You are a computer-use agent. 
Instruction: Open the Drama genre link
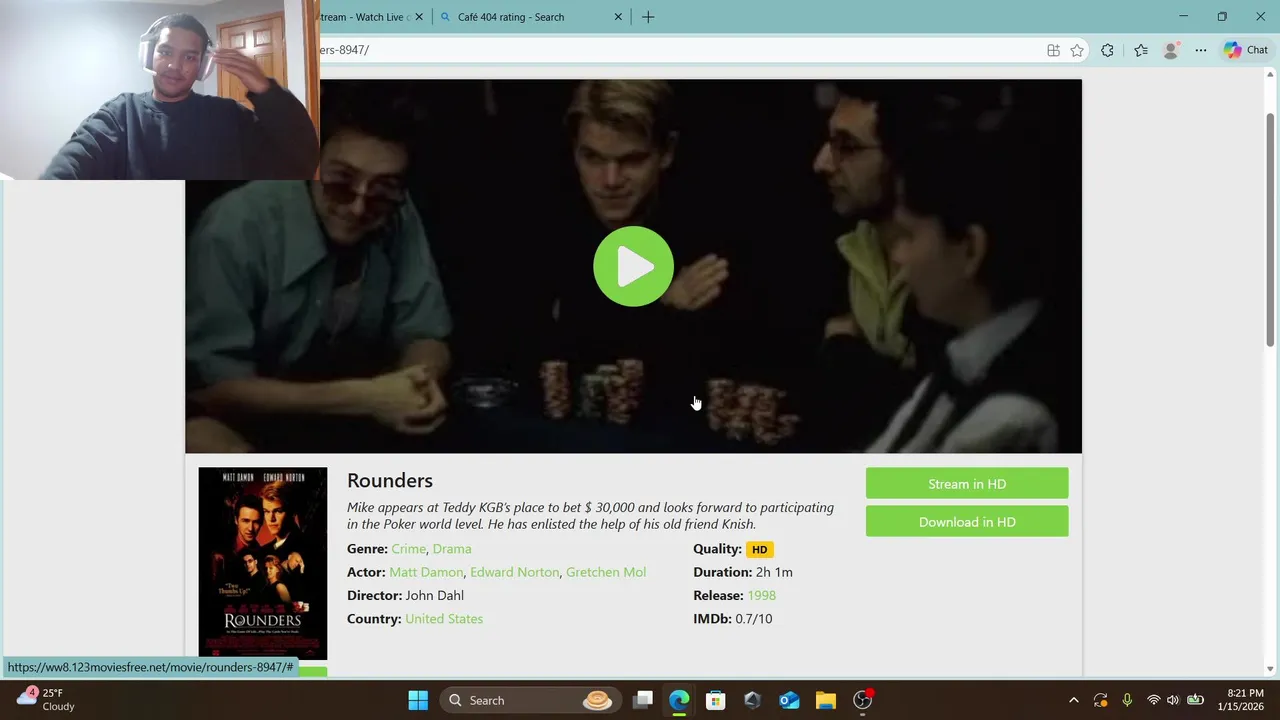click(452, 549)
